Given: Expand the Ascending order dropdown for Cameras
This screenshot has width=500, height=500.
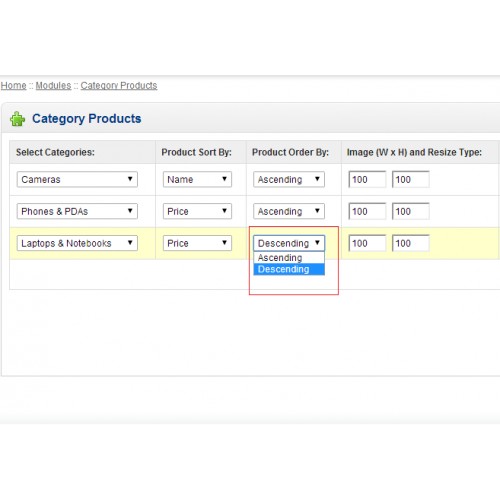Looking at the screenshot, I should click(x=289, y=179).
